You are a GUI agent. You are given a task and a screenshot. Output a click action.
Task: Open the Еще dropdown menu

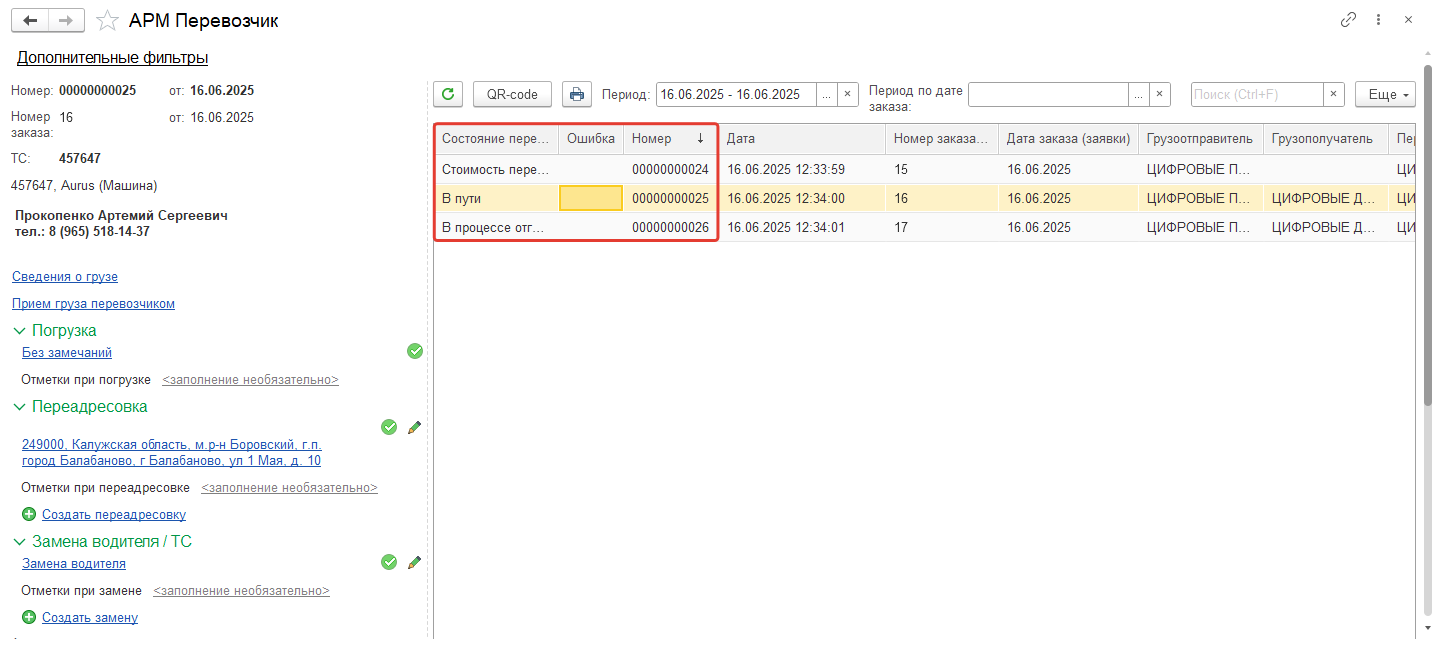click(1385, 94)
